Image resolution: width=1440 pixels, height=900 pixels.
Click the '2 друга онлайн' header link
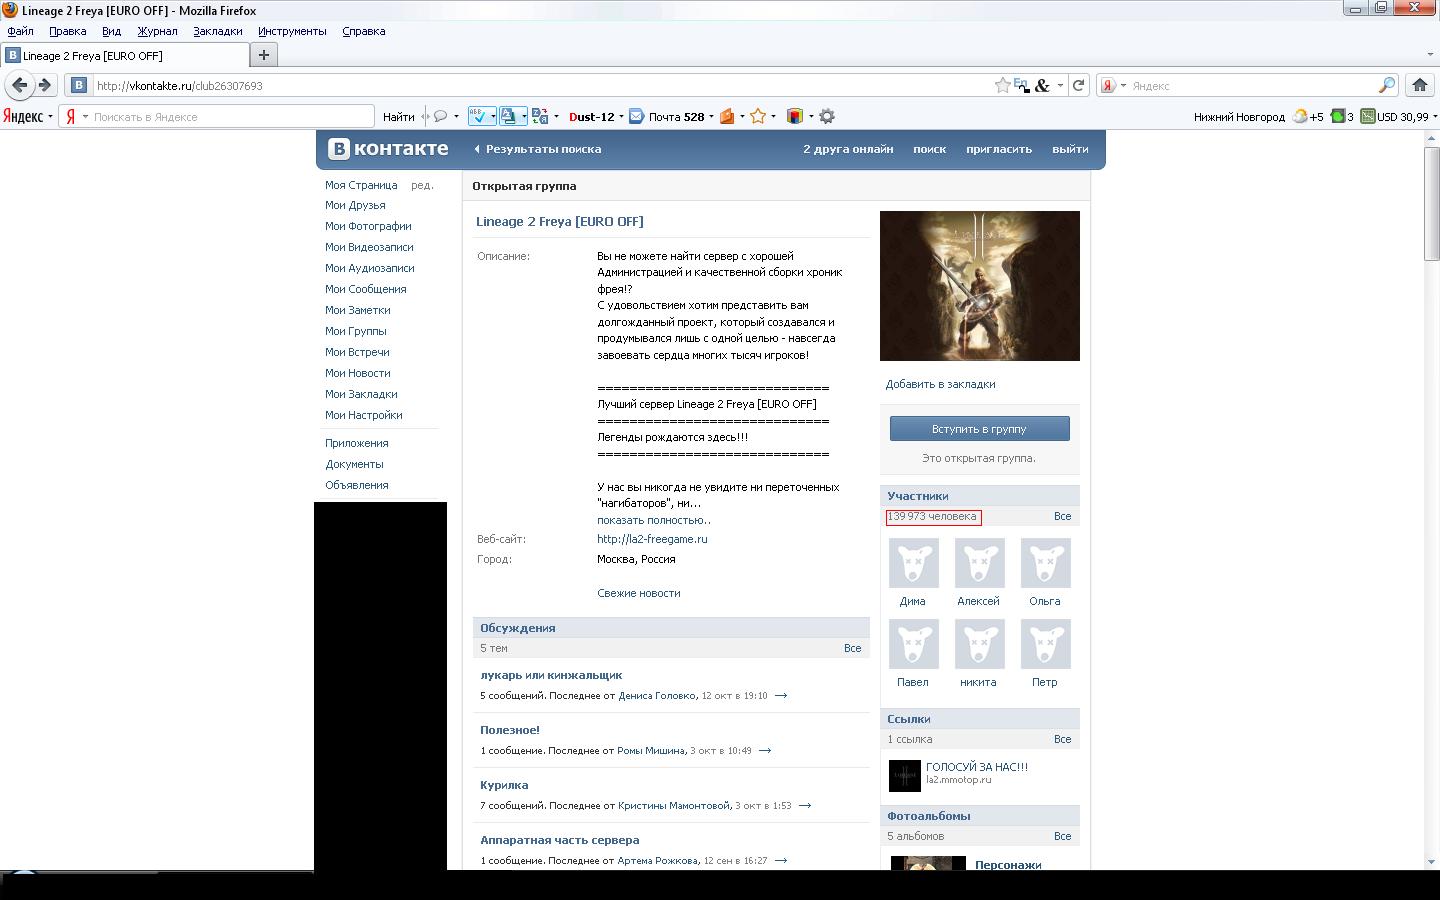[848, 149]
